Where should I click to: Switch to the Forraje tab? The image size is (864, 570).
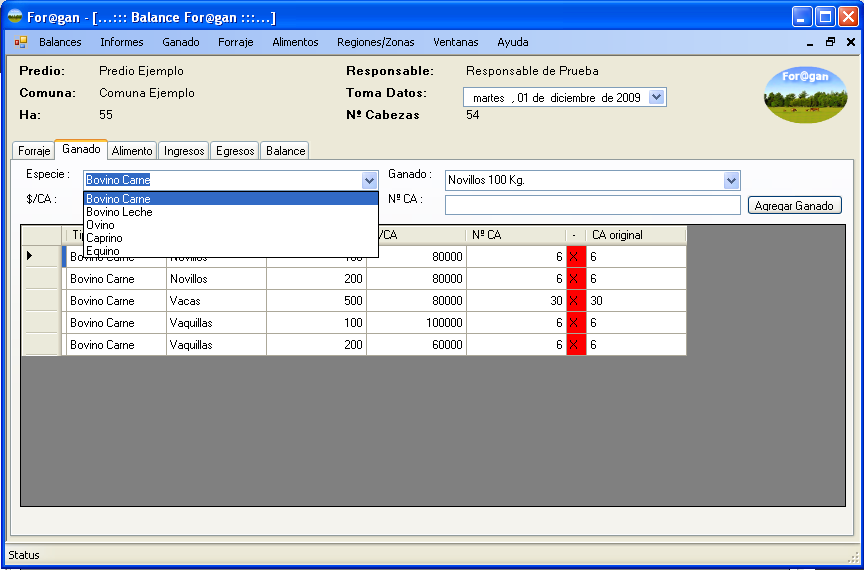point(34,151)
